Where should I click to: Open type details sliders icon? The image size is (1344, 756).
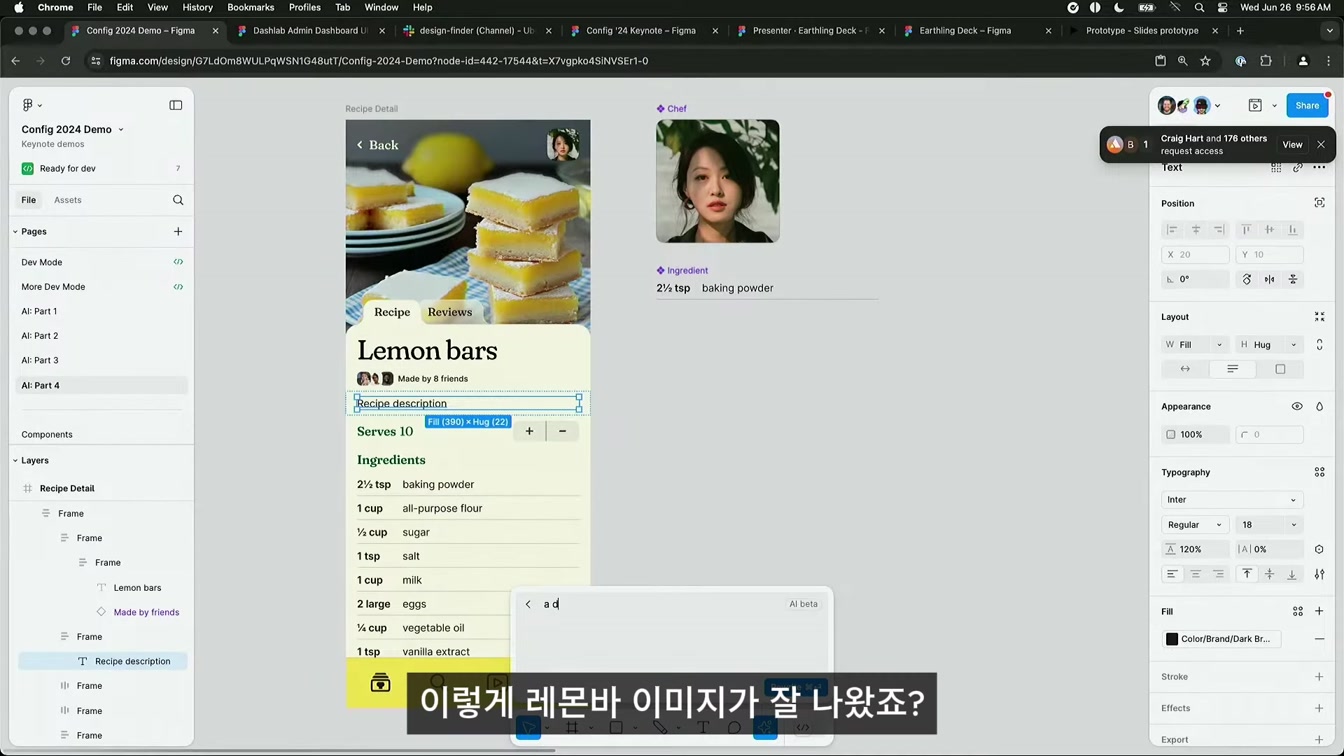tap(1319, 574)
